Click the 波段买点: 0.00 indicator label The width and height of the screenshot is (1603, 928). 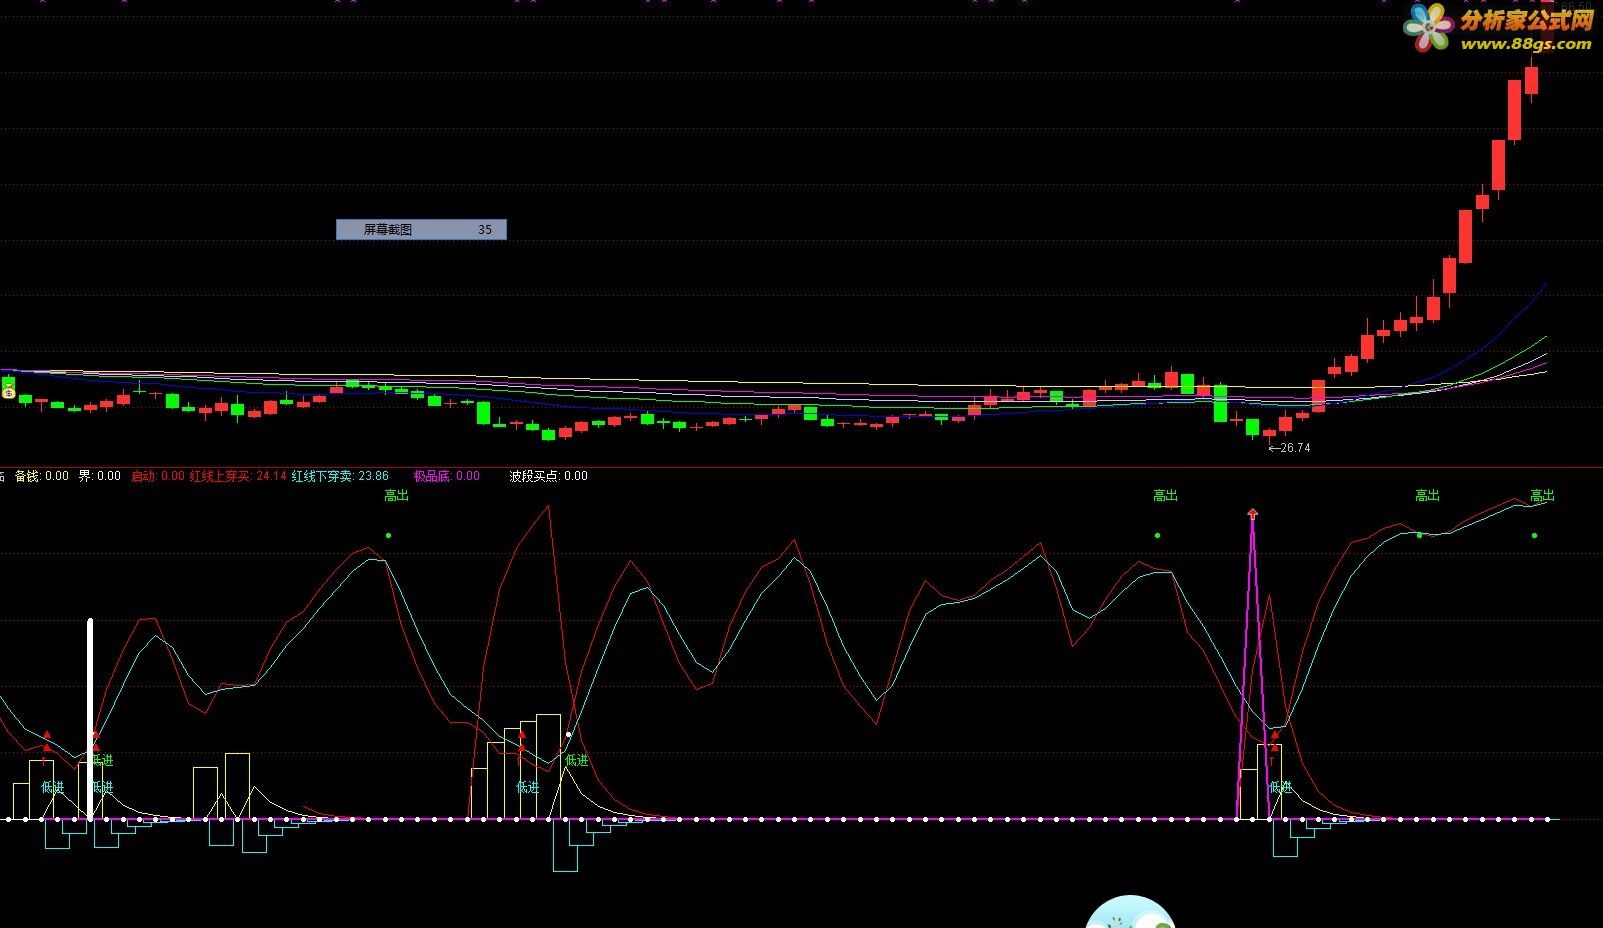(548, 476)
